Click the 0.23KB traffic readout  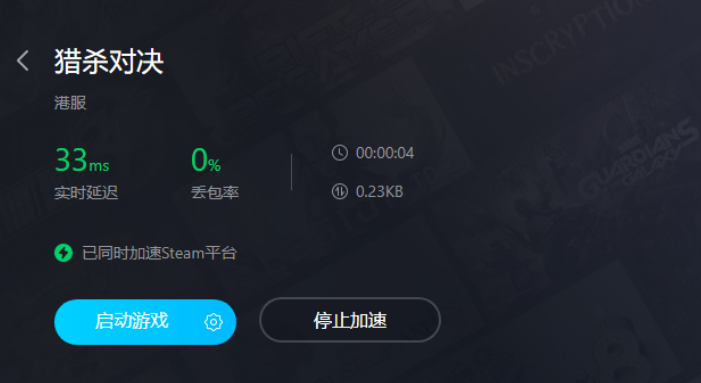tap(380, 192)
